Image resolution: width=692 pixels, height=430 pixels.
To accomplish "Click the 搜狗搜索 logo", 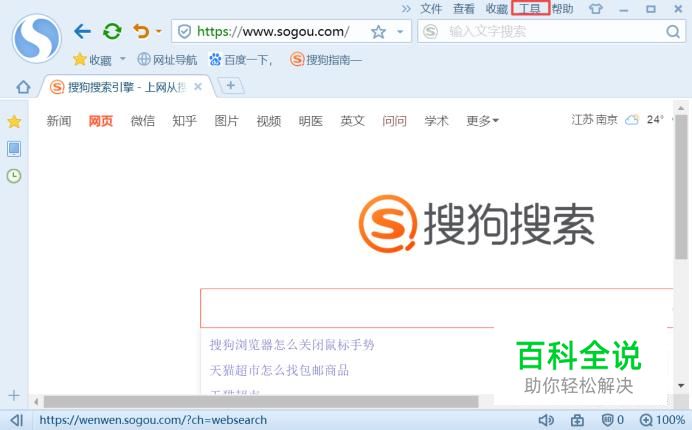I will (x=476, y=224).
